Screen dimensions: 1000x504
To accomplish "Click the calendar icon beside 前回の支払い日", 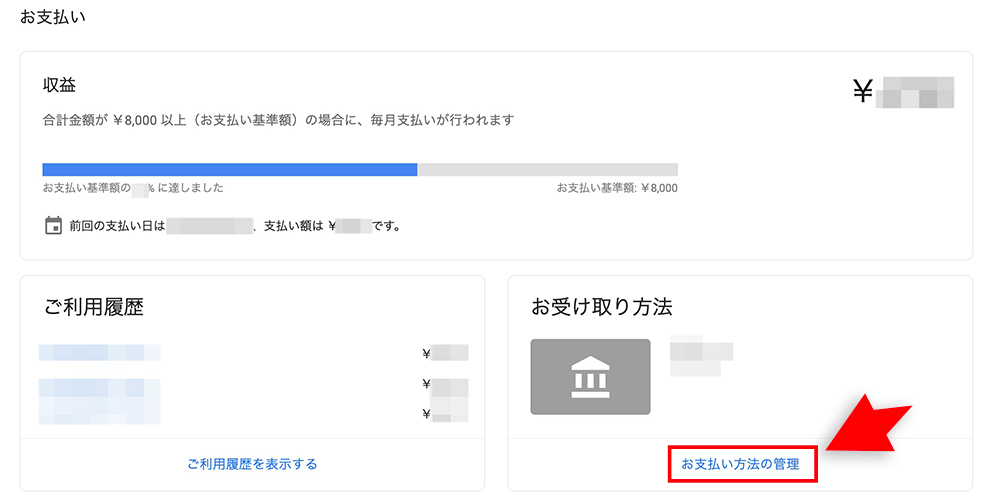I will [54, 225].
